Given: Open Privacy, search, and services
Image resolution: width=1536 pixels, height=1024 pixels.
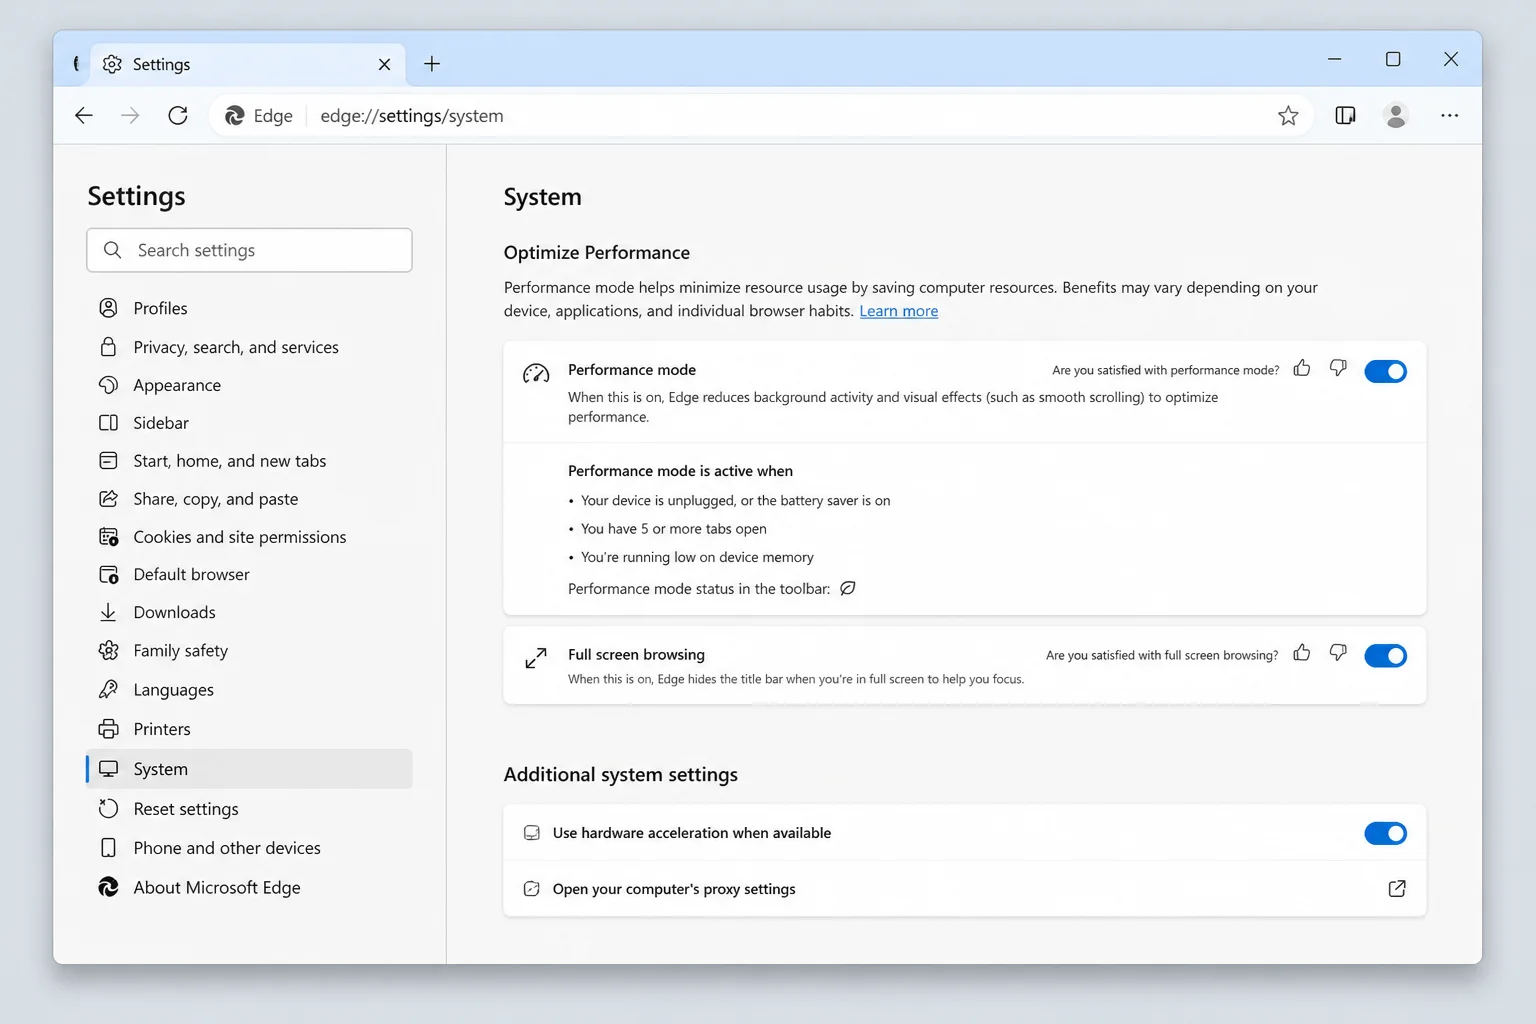Looking at the screenshot, I should point(249,347).
